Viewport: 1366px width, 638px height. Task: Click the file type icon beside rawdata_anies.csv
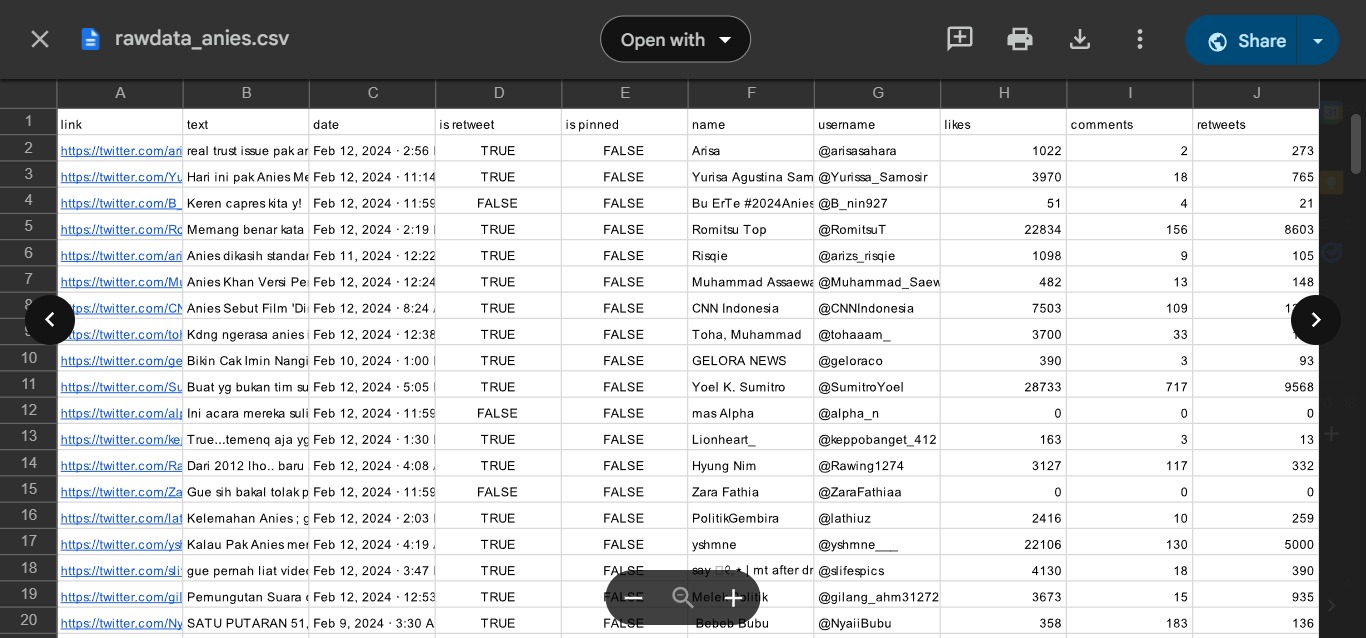click(91, 39)
